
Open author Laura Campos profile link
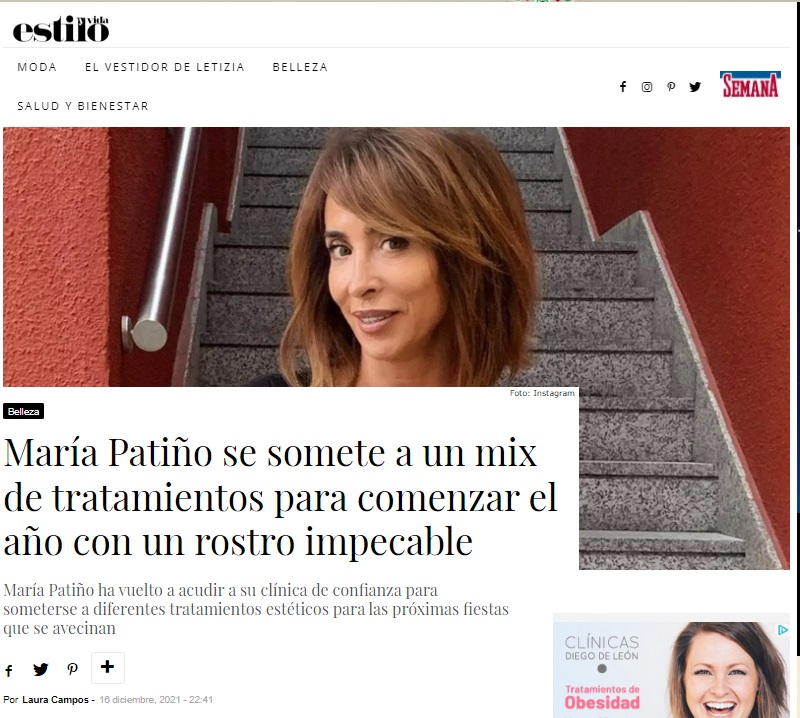tap(55, 700)
